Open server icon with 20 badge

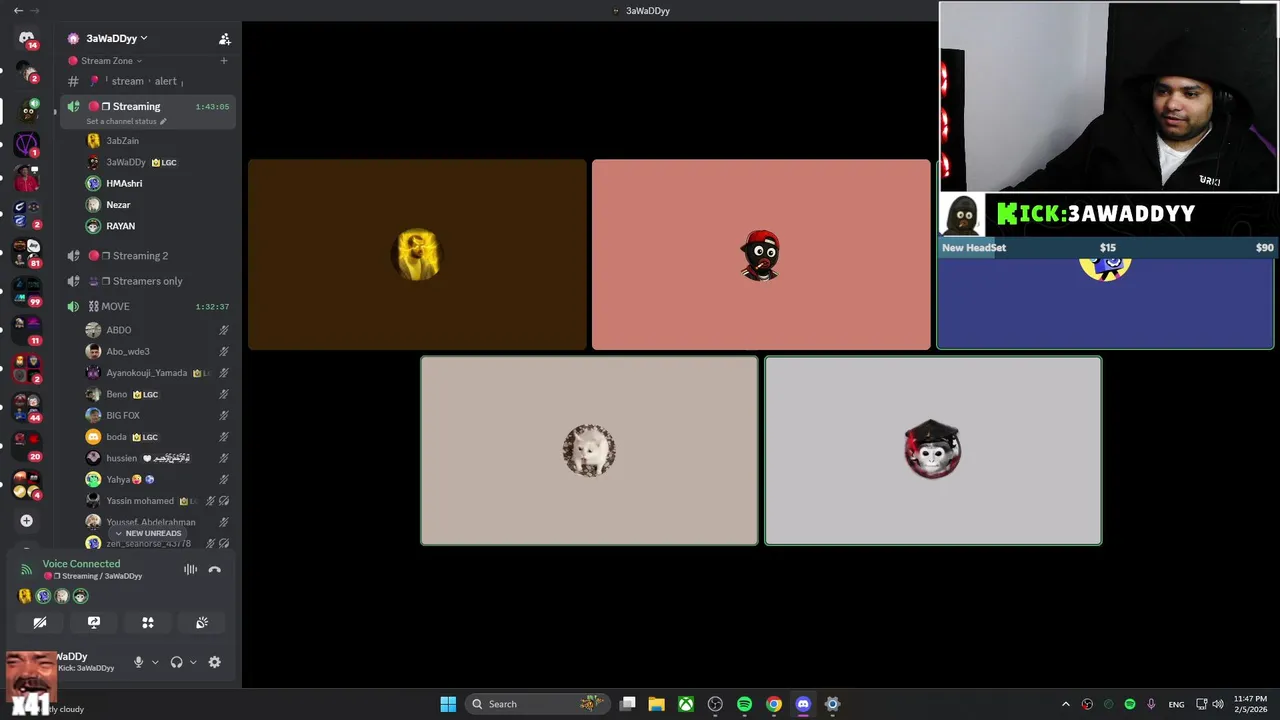27,446
